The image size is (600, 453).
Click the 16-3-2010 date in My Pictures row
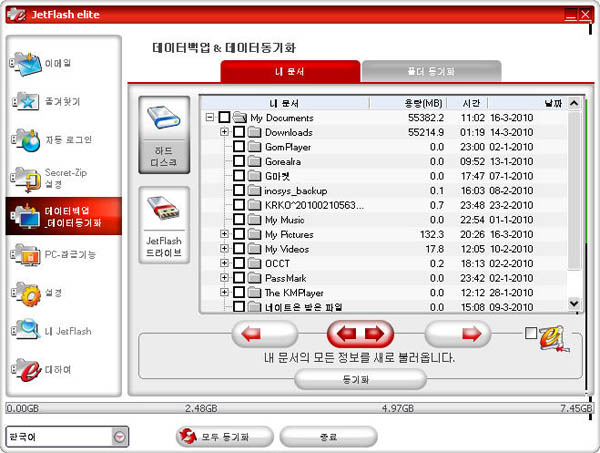(x=512, y=234)
